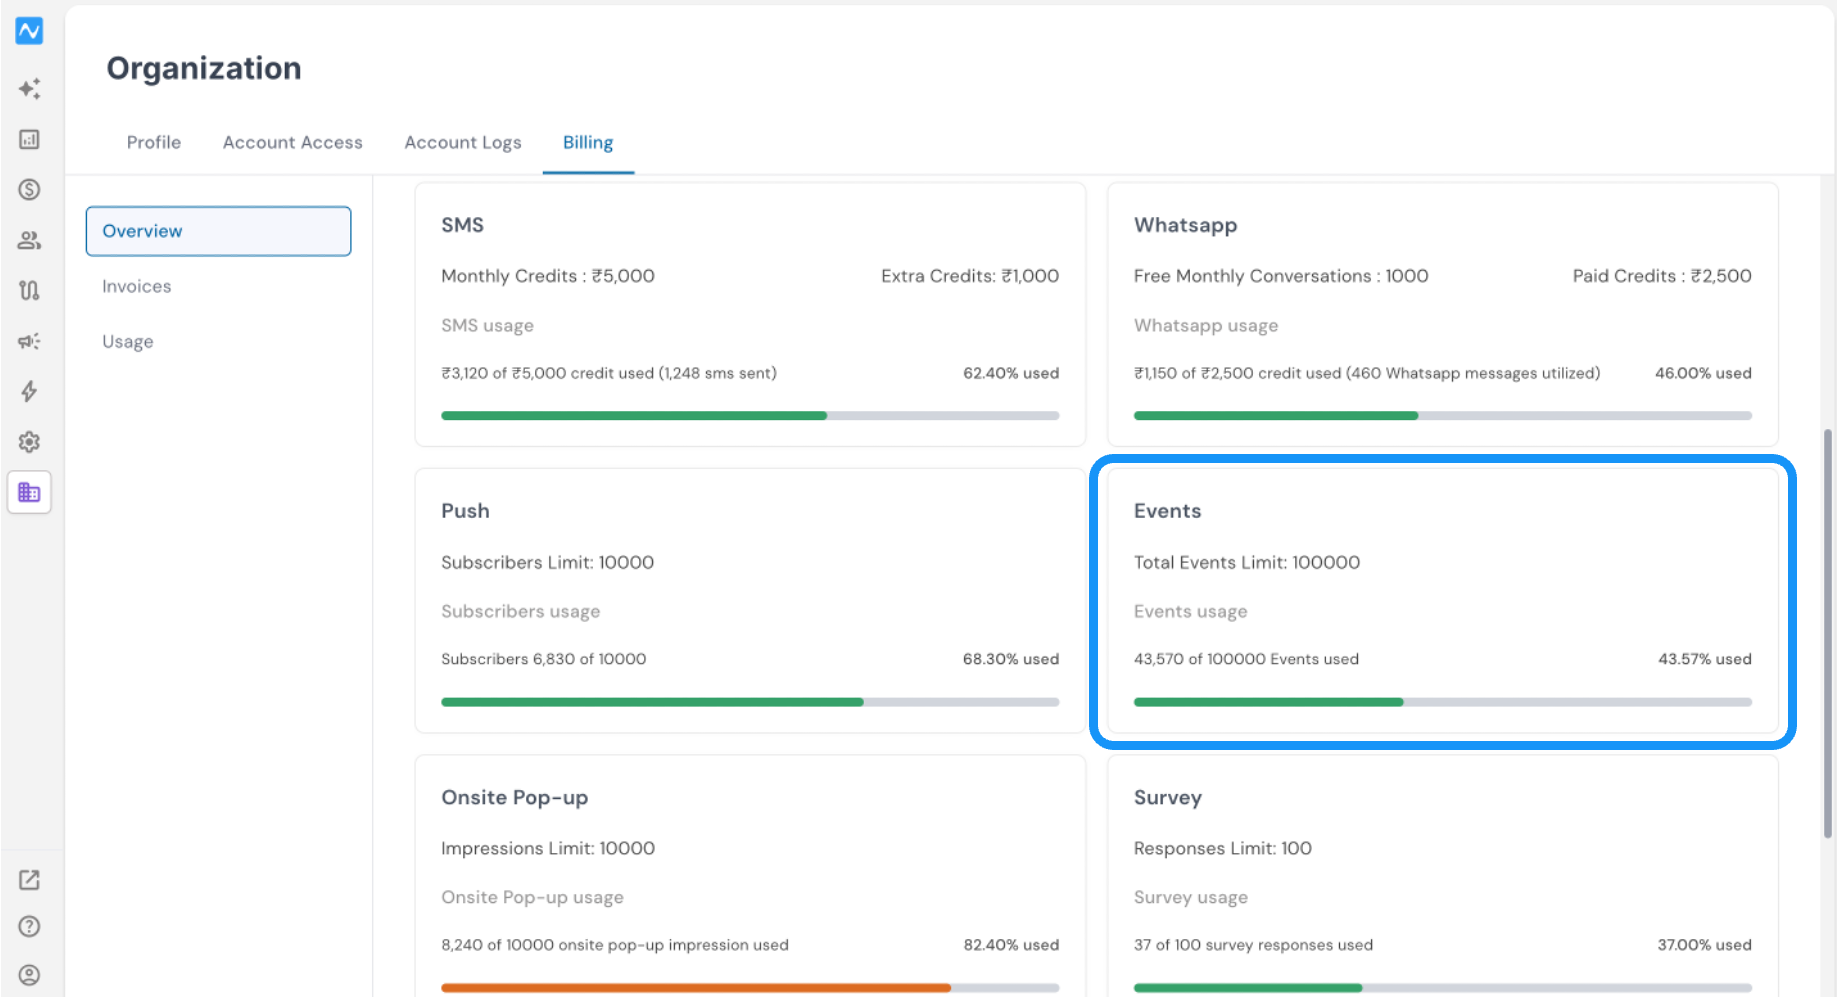Click '68.30% used' in Push card
This screenshot has height=998, width=1838.
tap(1011, 659)
